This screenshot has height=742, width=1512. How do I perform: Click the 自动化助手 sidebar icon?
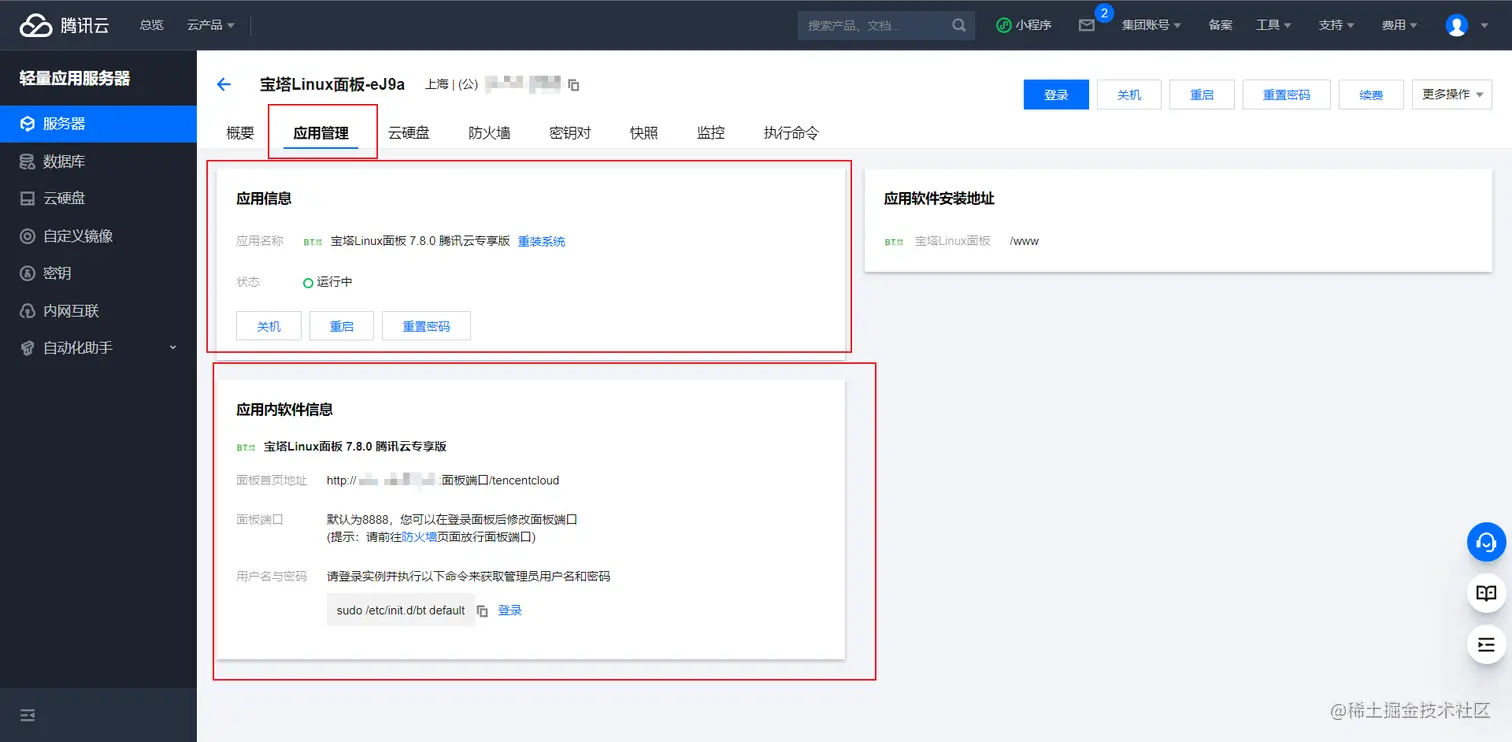pyautogui.click(x=27, y=348)
